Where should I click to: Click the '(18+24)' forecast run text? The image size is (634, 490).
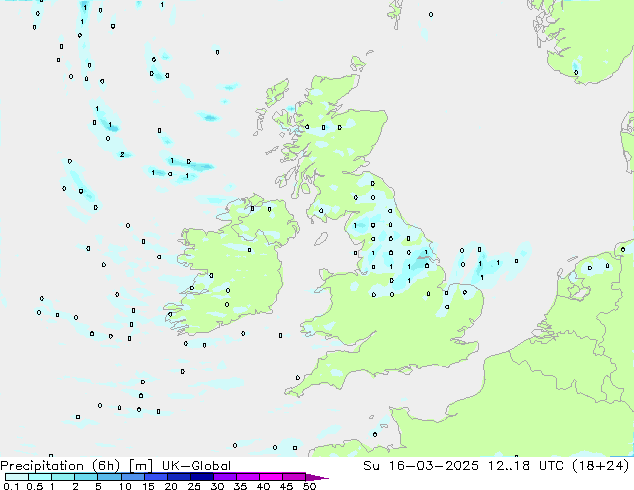pyautogui.click(x=601, y=466)
